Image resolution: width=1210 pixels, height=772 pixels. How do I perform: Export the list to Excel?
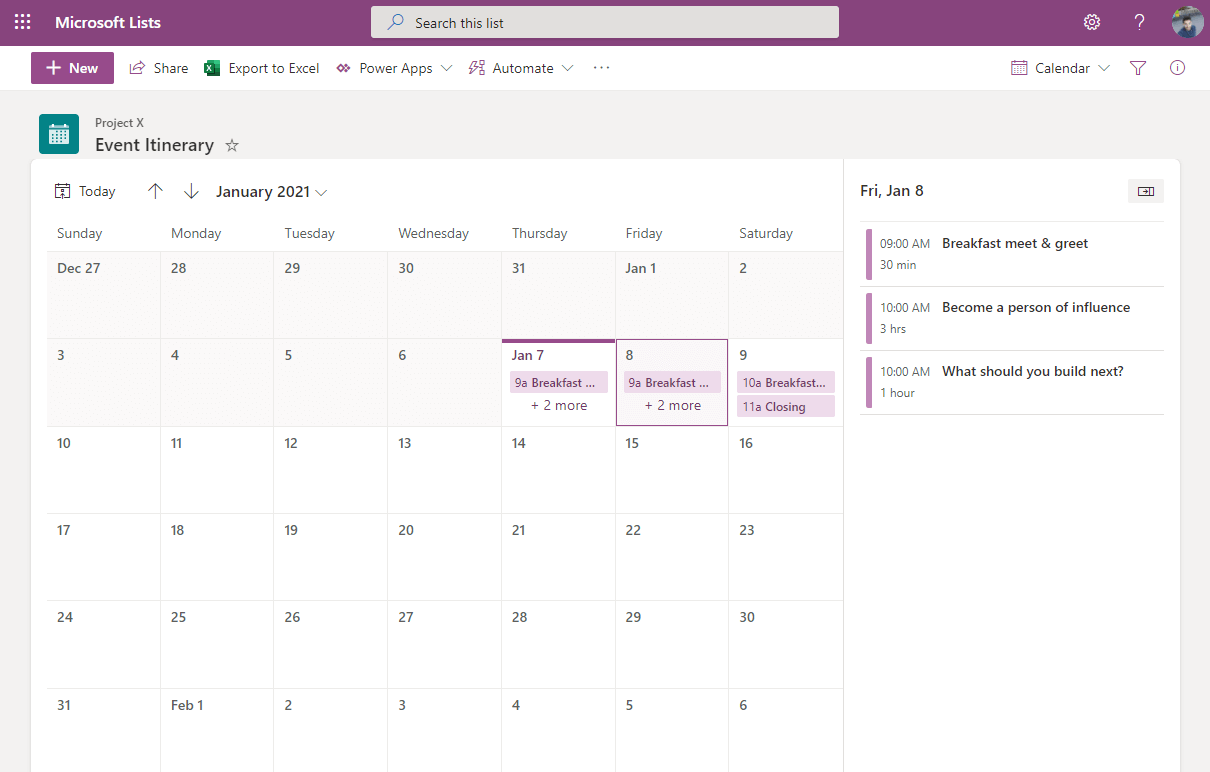pos(261,67)
